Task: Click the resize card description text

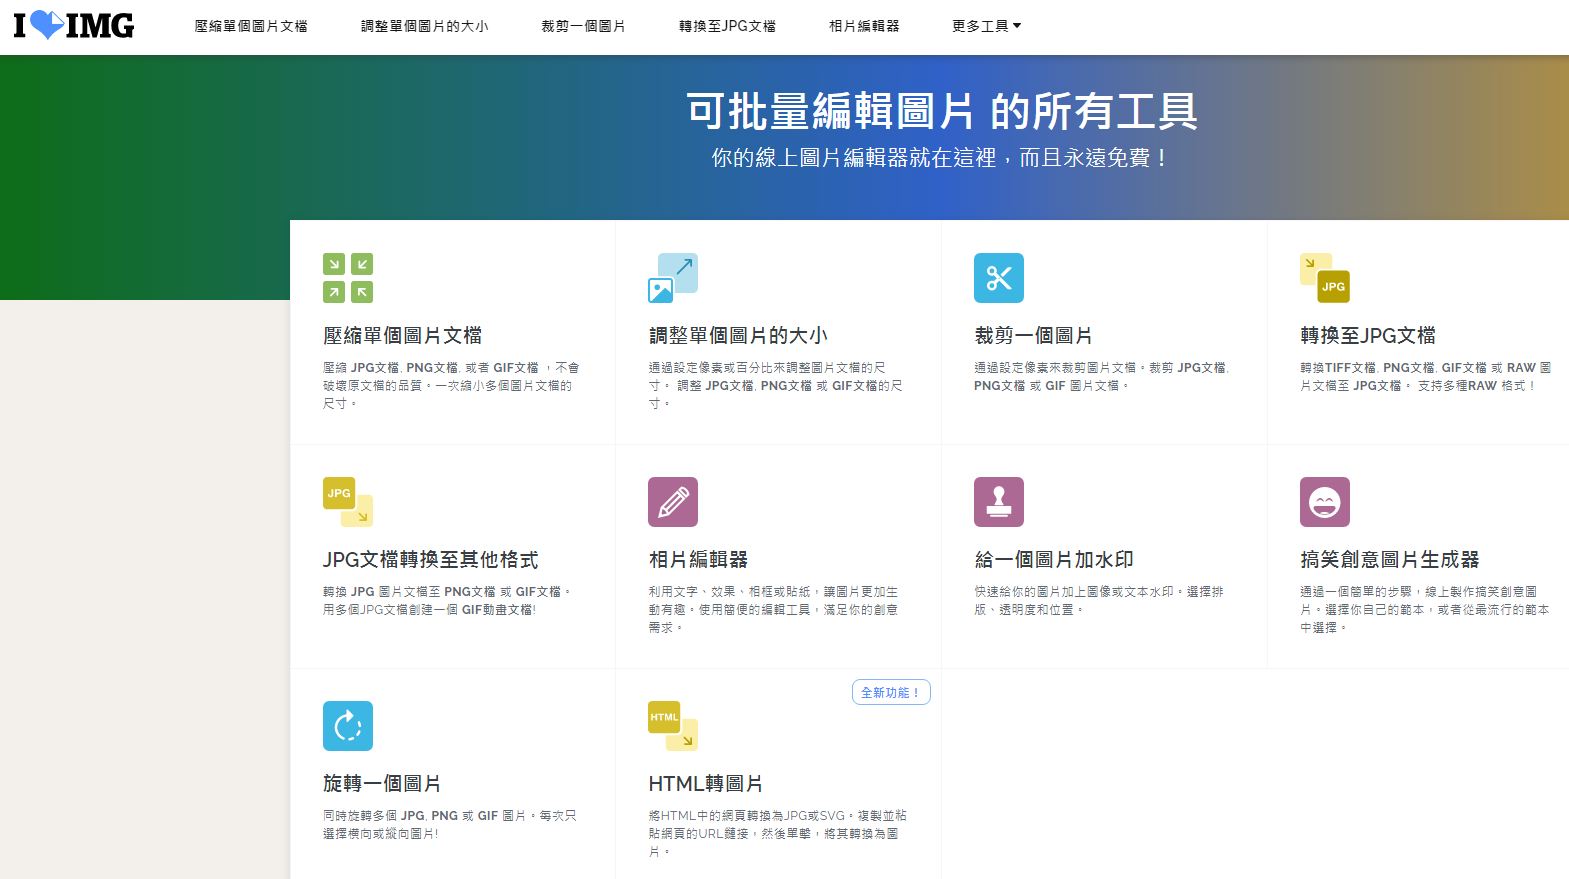Action: (x=776, y=385)
